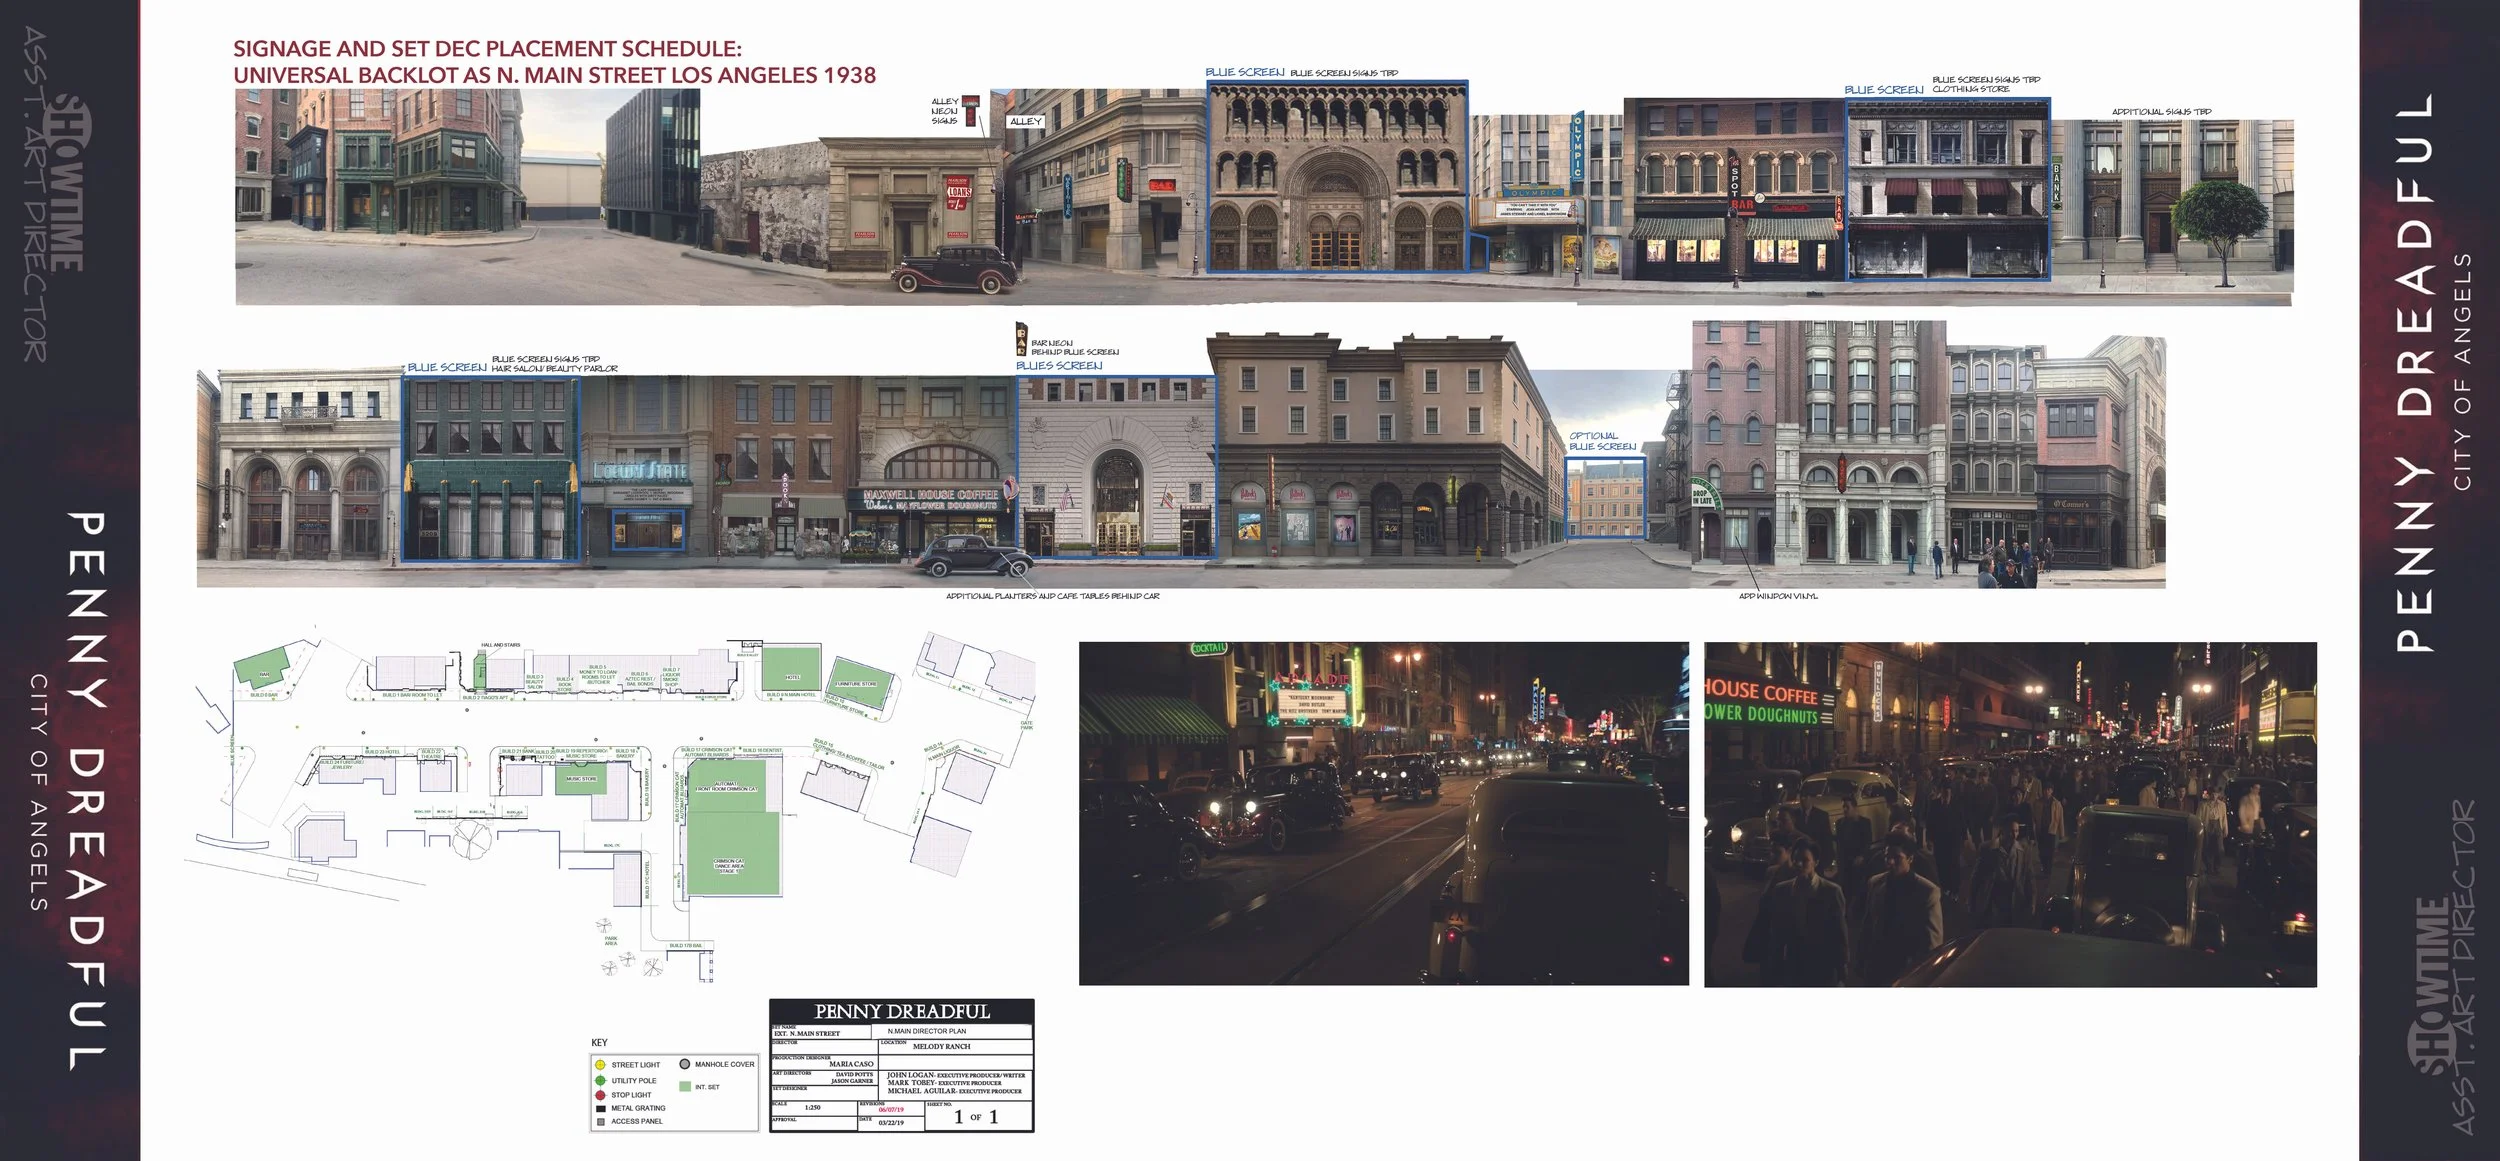Click the 'ADDITIONAL SIGNS TBD' annotation
Screen dimensions: 2500x1161
click(2161, 112)
